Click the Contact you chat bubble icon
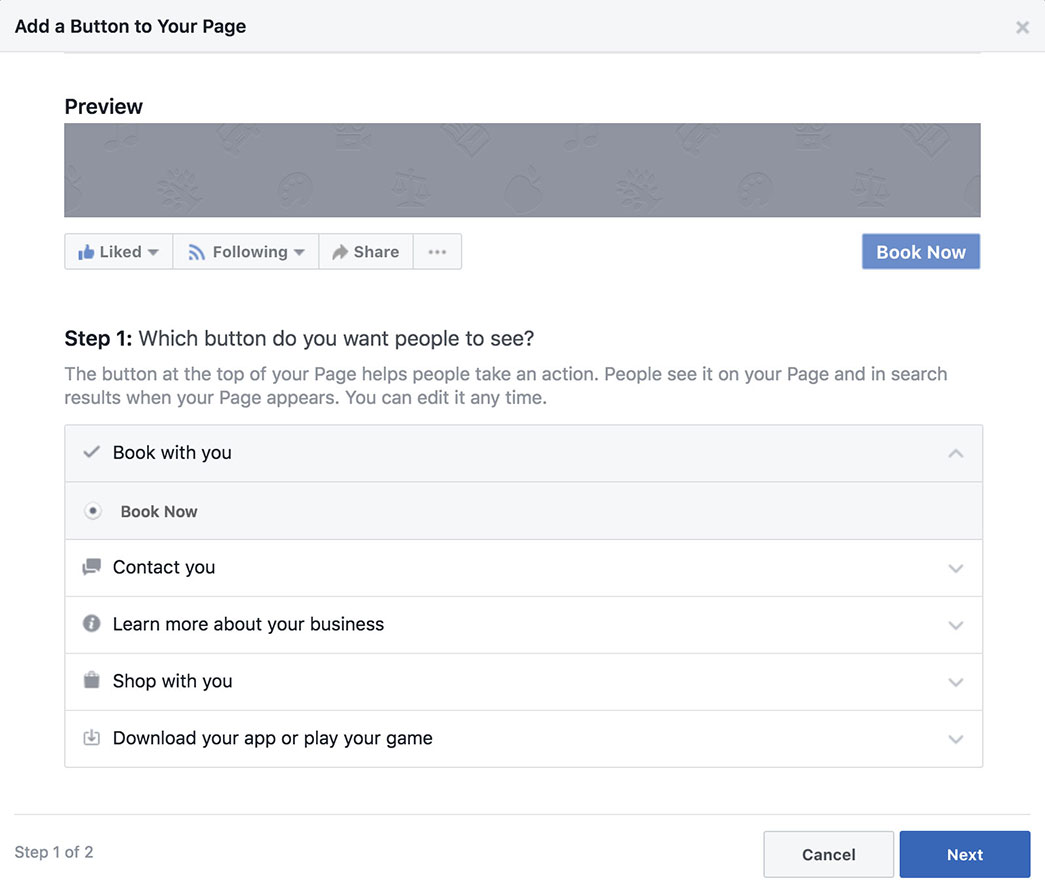Image resolution: width=1045 pixels, height=893 pixels. pyautogui.click(x=92, y=567)
